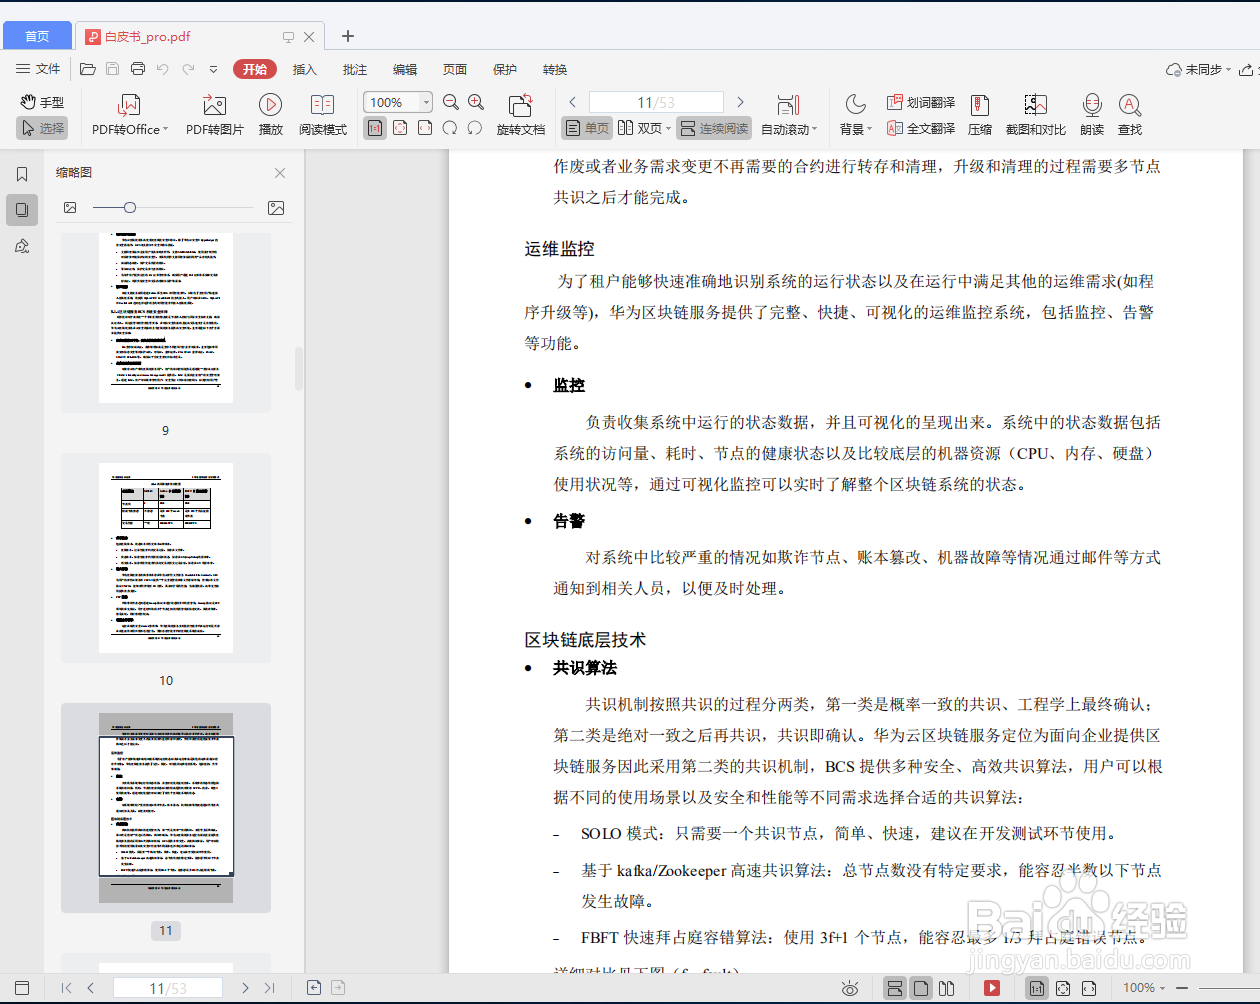Click the fit width icon in toolbar

click(425, 128)
